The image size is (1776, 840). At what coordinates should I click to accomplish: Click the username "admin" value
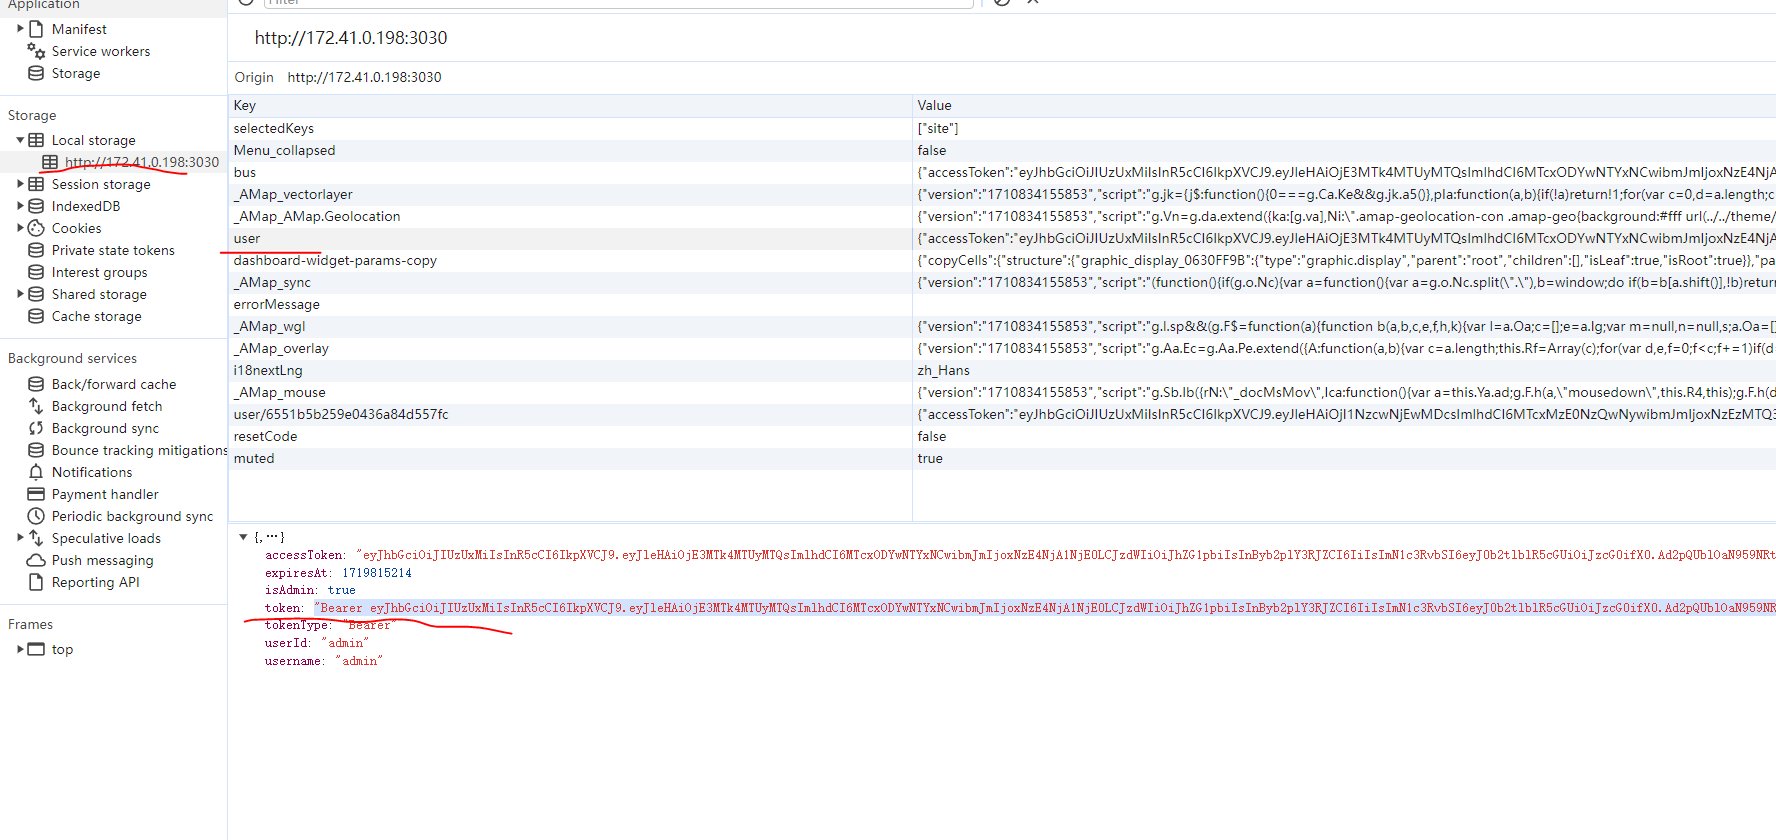tap(359, 661)
